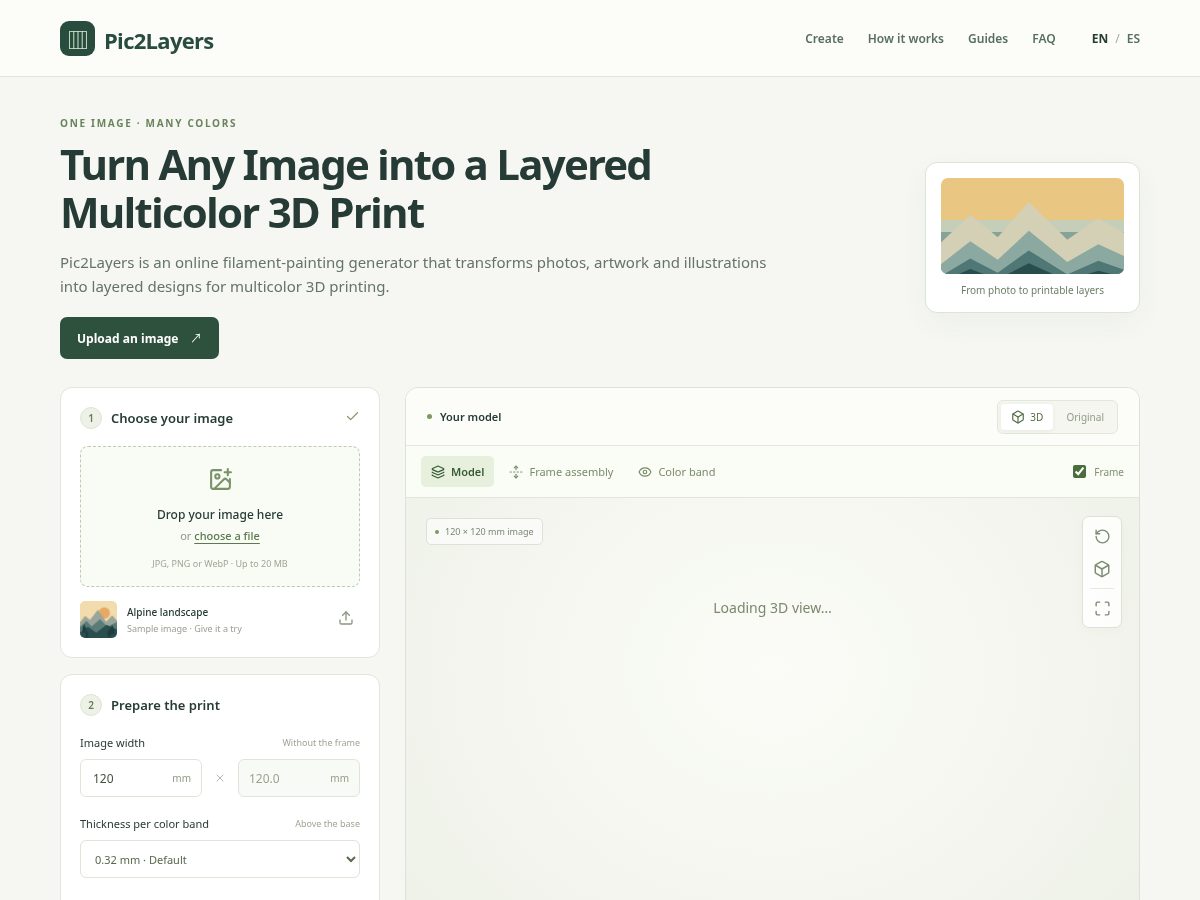Viewport: 1200px width, 900px height.
Task: Click the Pic2Layers brand name
Action: [159, 41]
